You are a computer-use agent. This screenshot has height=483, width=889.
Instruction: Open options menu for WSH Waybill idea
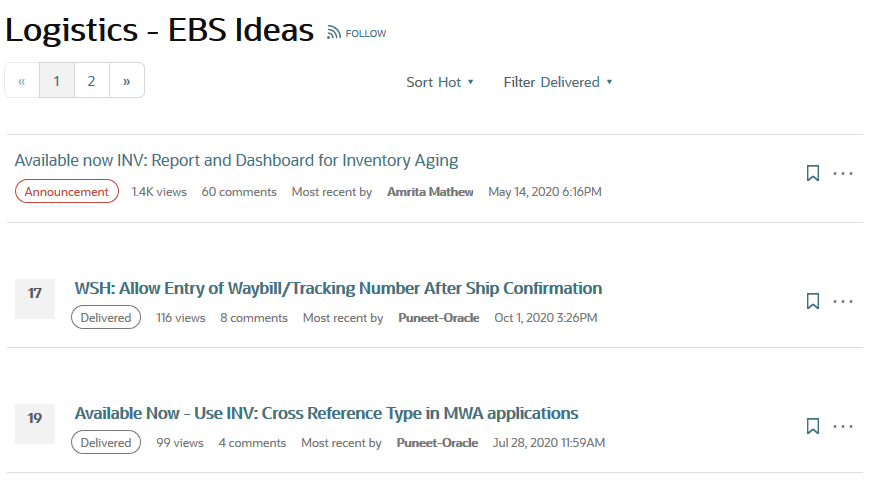tap(843, 301)
